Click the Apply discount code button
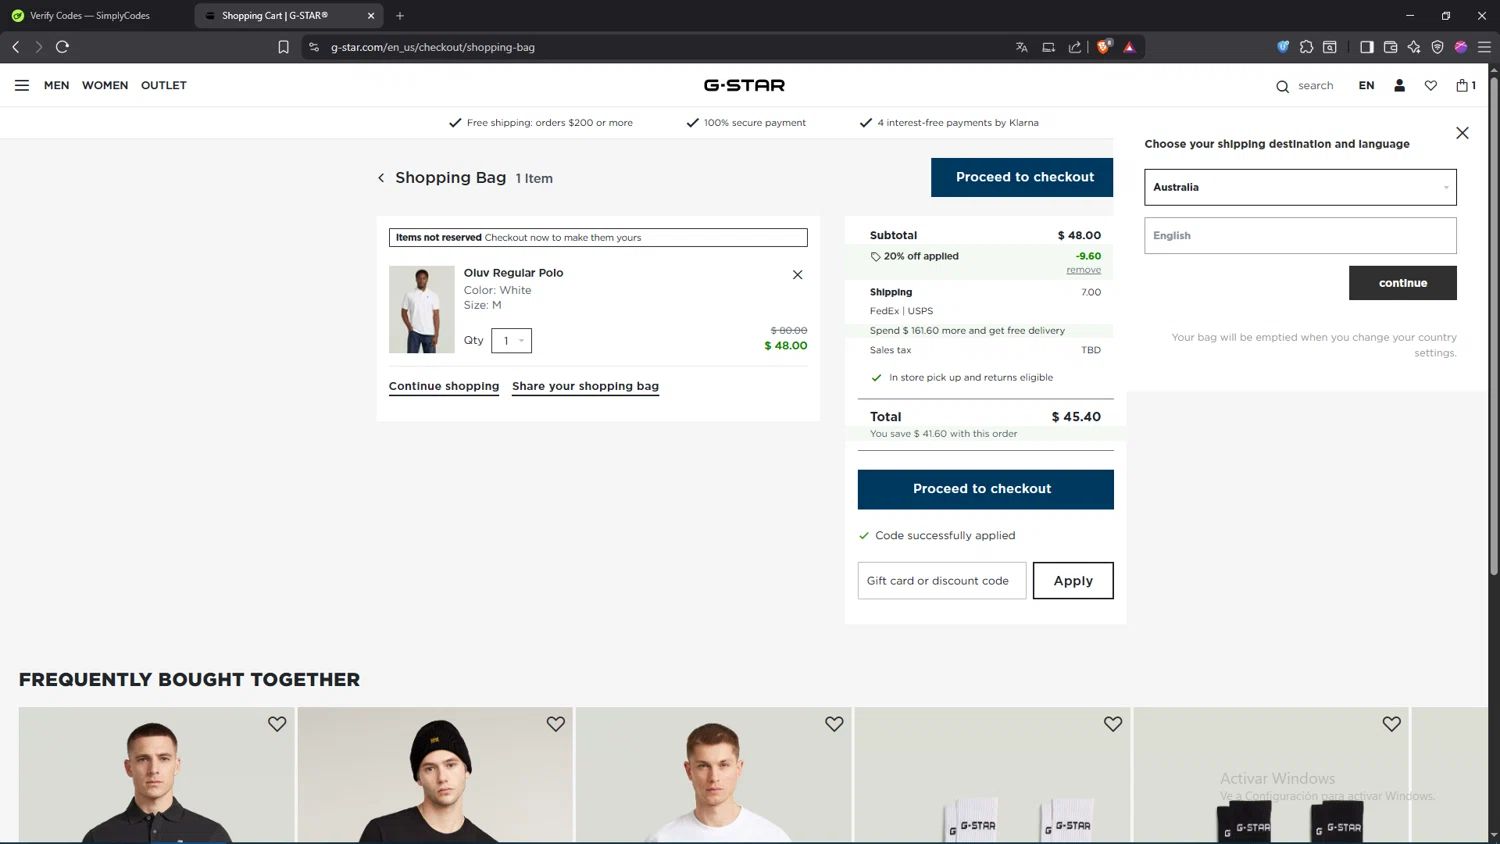1500x844 pixels. click(x=1073, y=581)
